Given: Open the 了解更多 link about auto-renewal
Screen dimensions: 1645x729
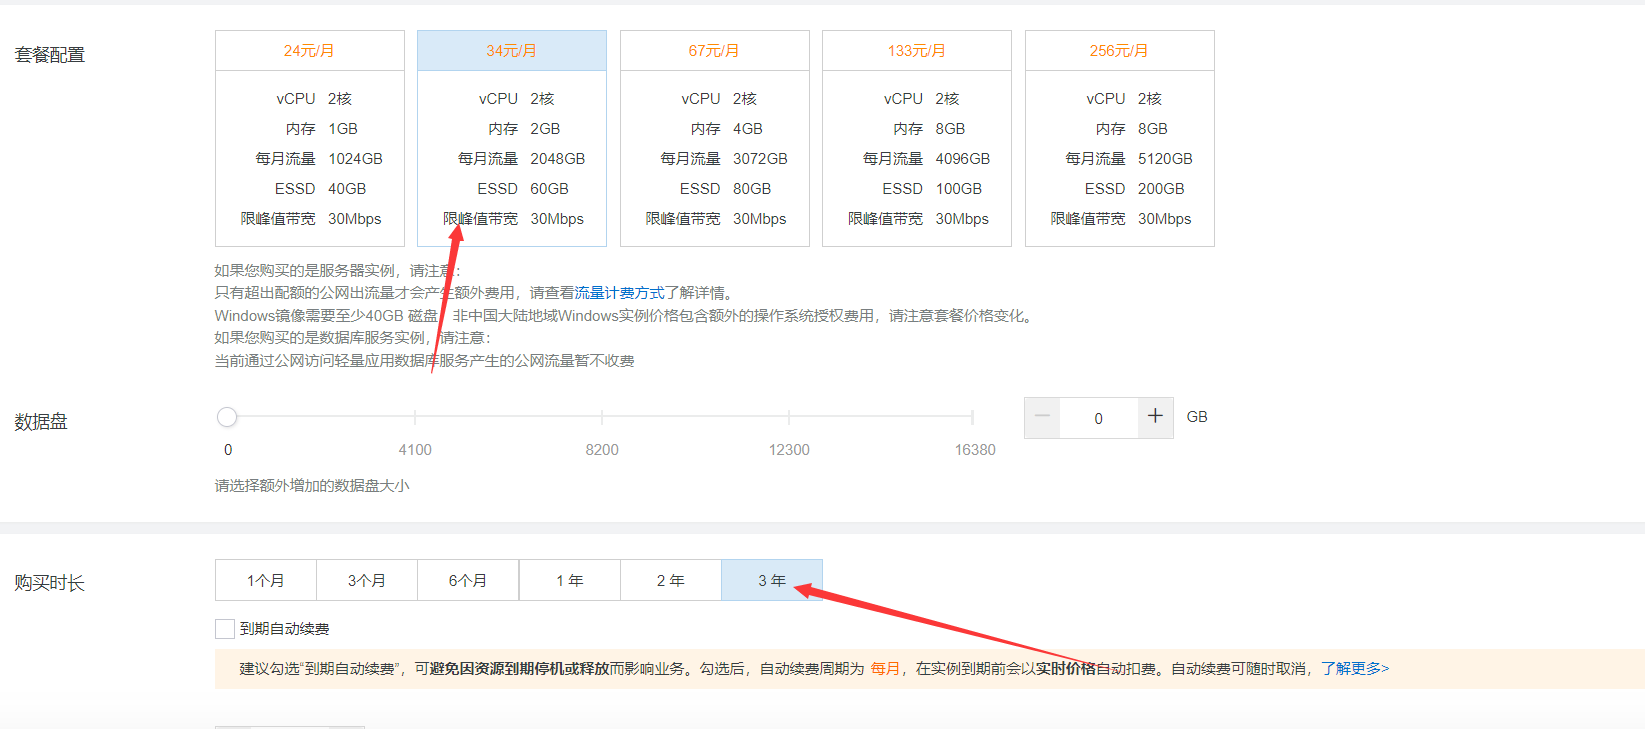Looking at the screenshot, I should click(x=1354, y=668).
